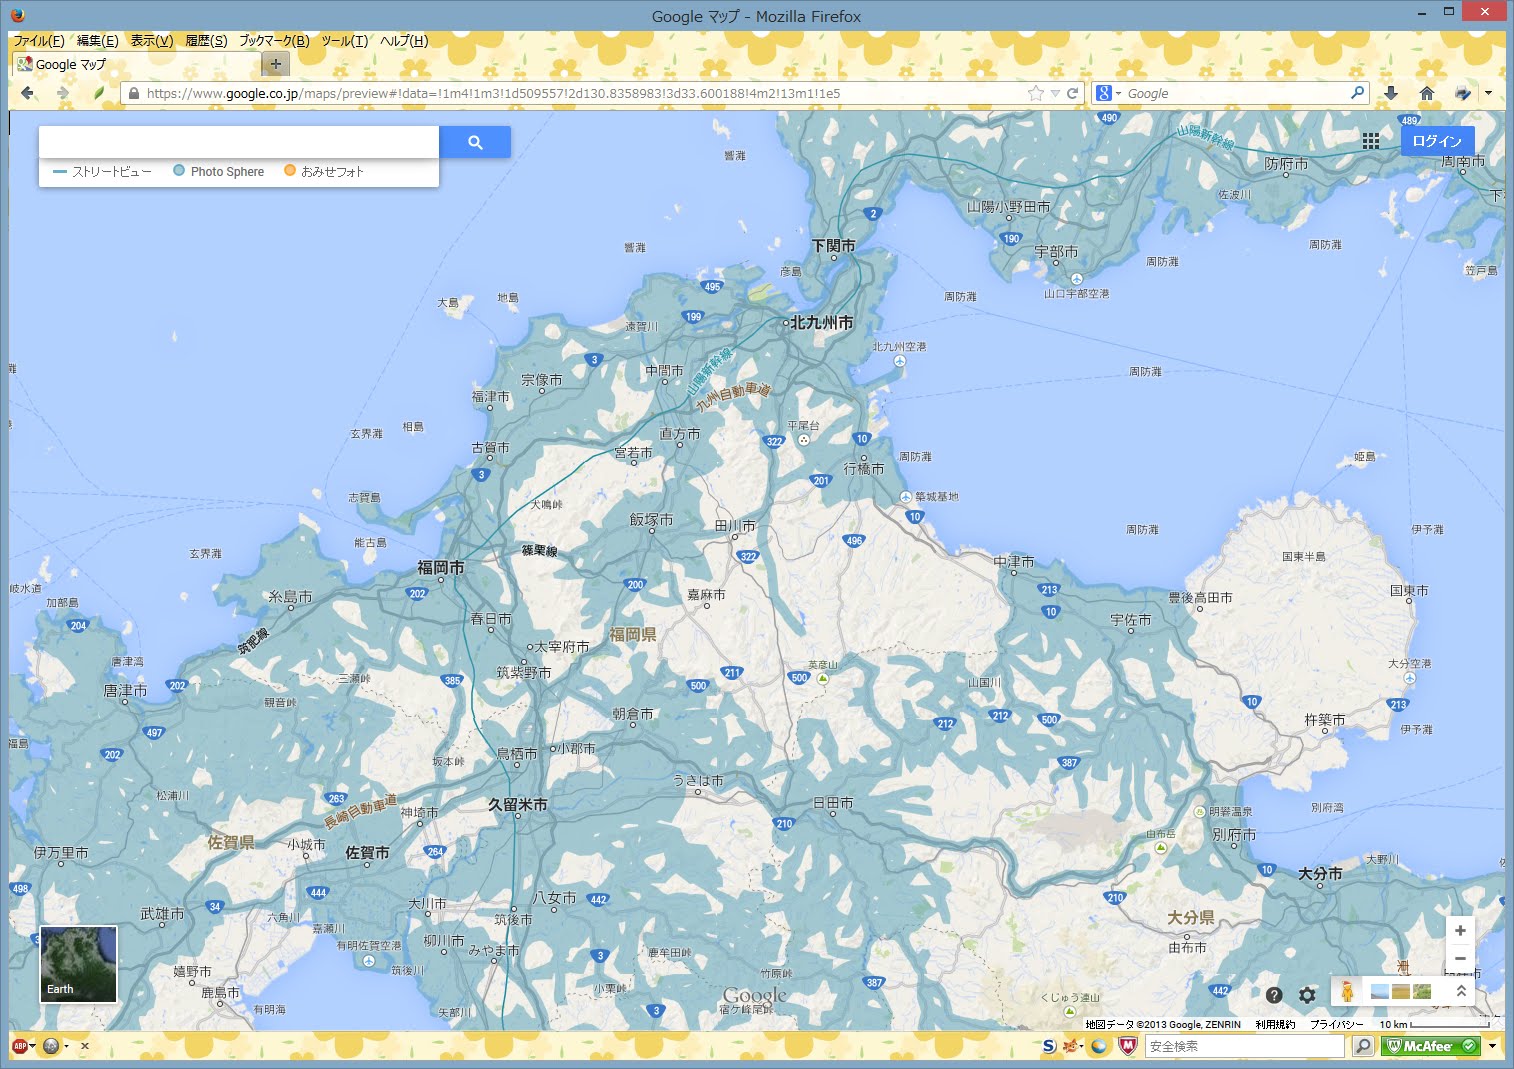This screenshot has width=1514, height=1069.
Task: Open Google Maps help question mark
Action: click(x=1274, y=995)
